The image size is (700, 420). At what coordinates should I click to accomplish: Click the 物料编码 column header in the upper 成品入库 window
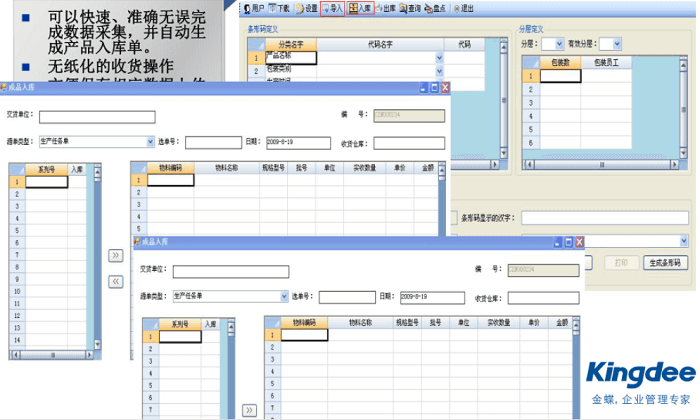coord(162,169)
